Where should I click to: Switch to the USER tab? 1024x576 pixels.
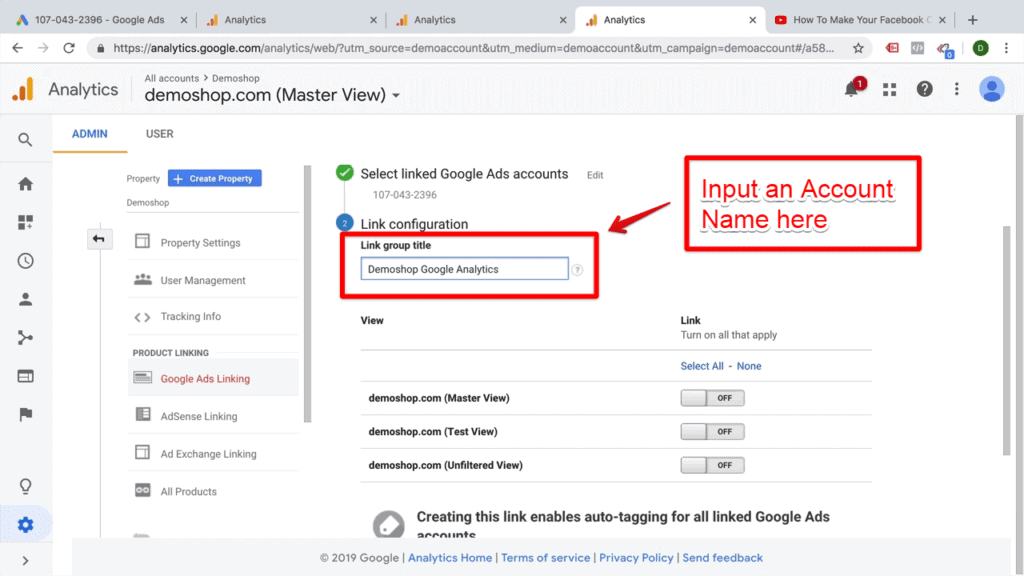159,134
